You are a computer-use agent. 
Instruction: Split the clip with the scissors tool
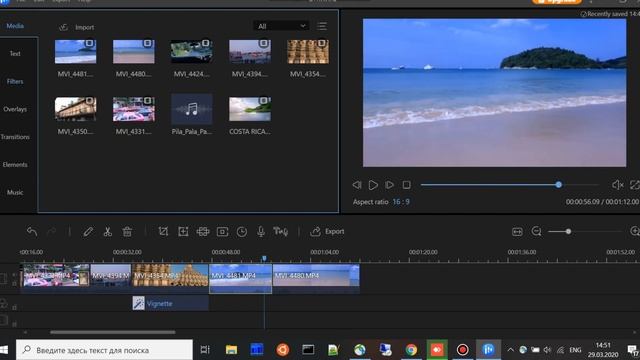pyautogui.click(x=107, y=232)
